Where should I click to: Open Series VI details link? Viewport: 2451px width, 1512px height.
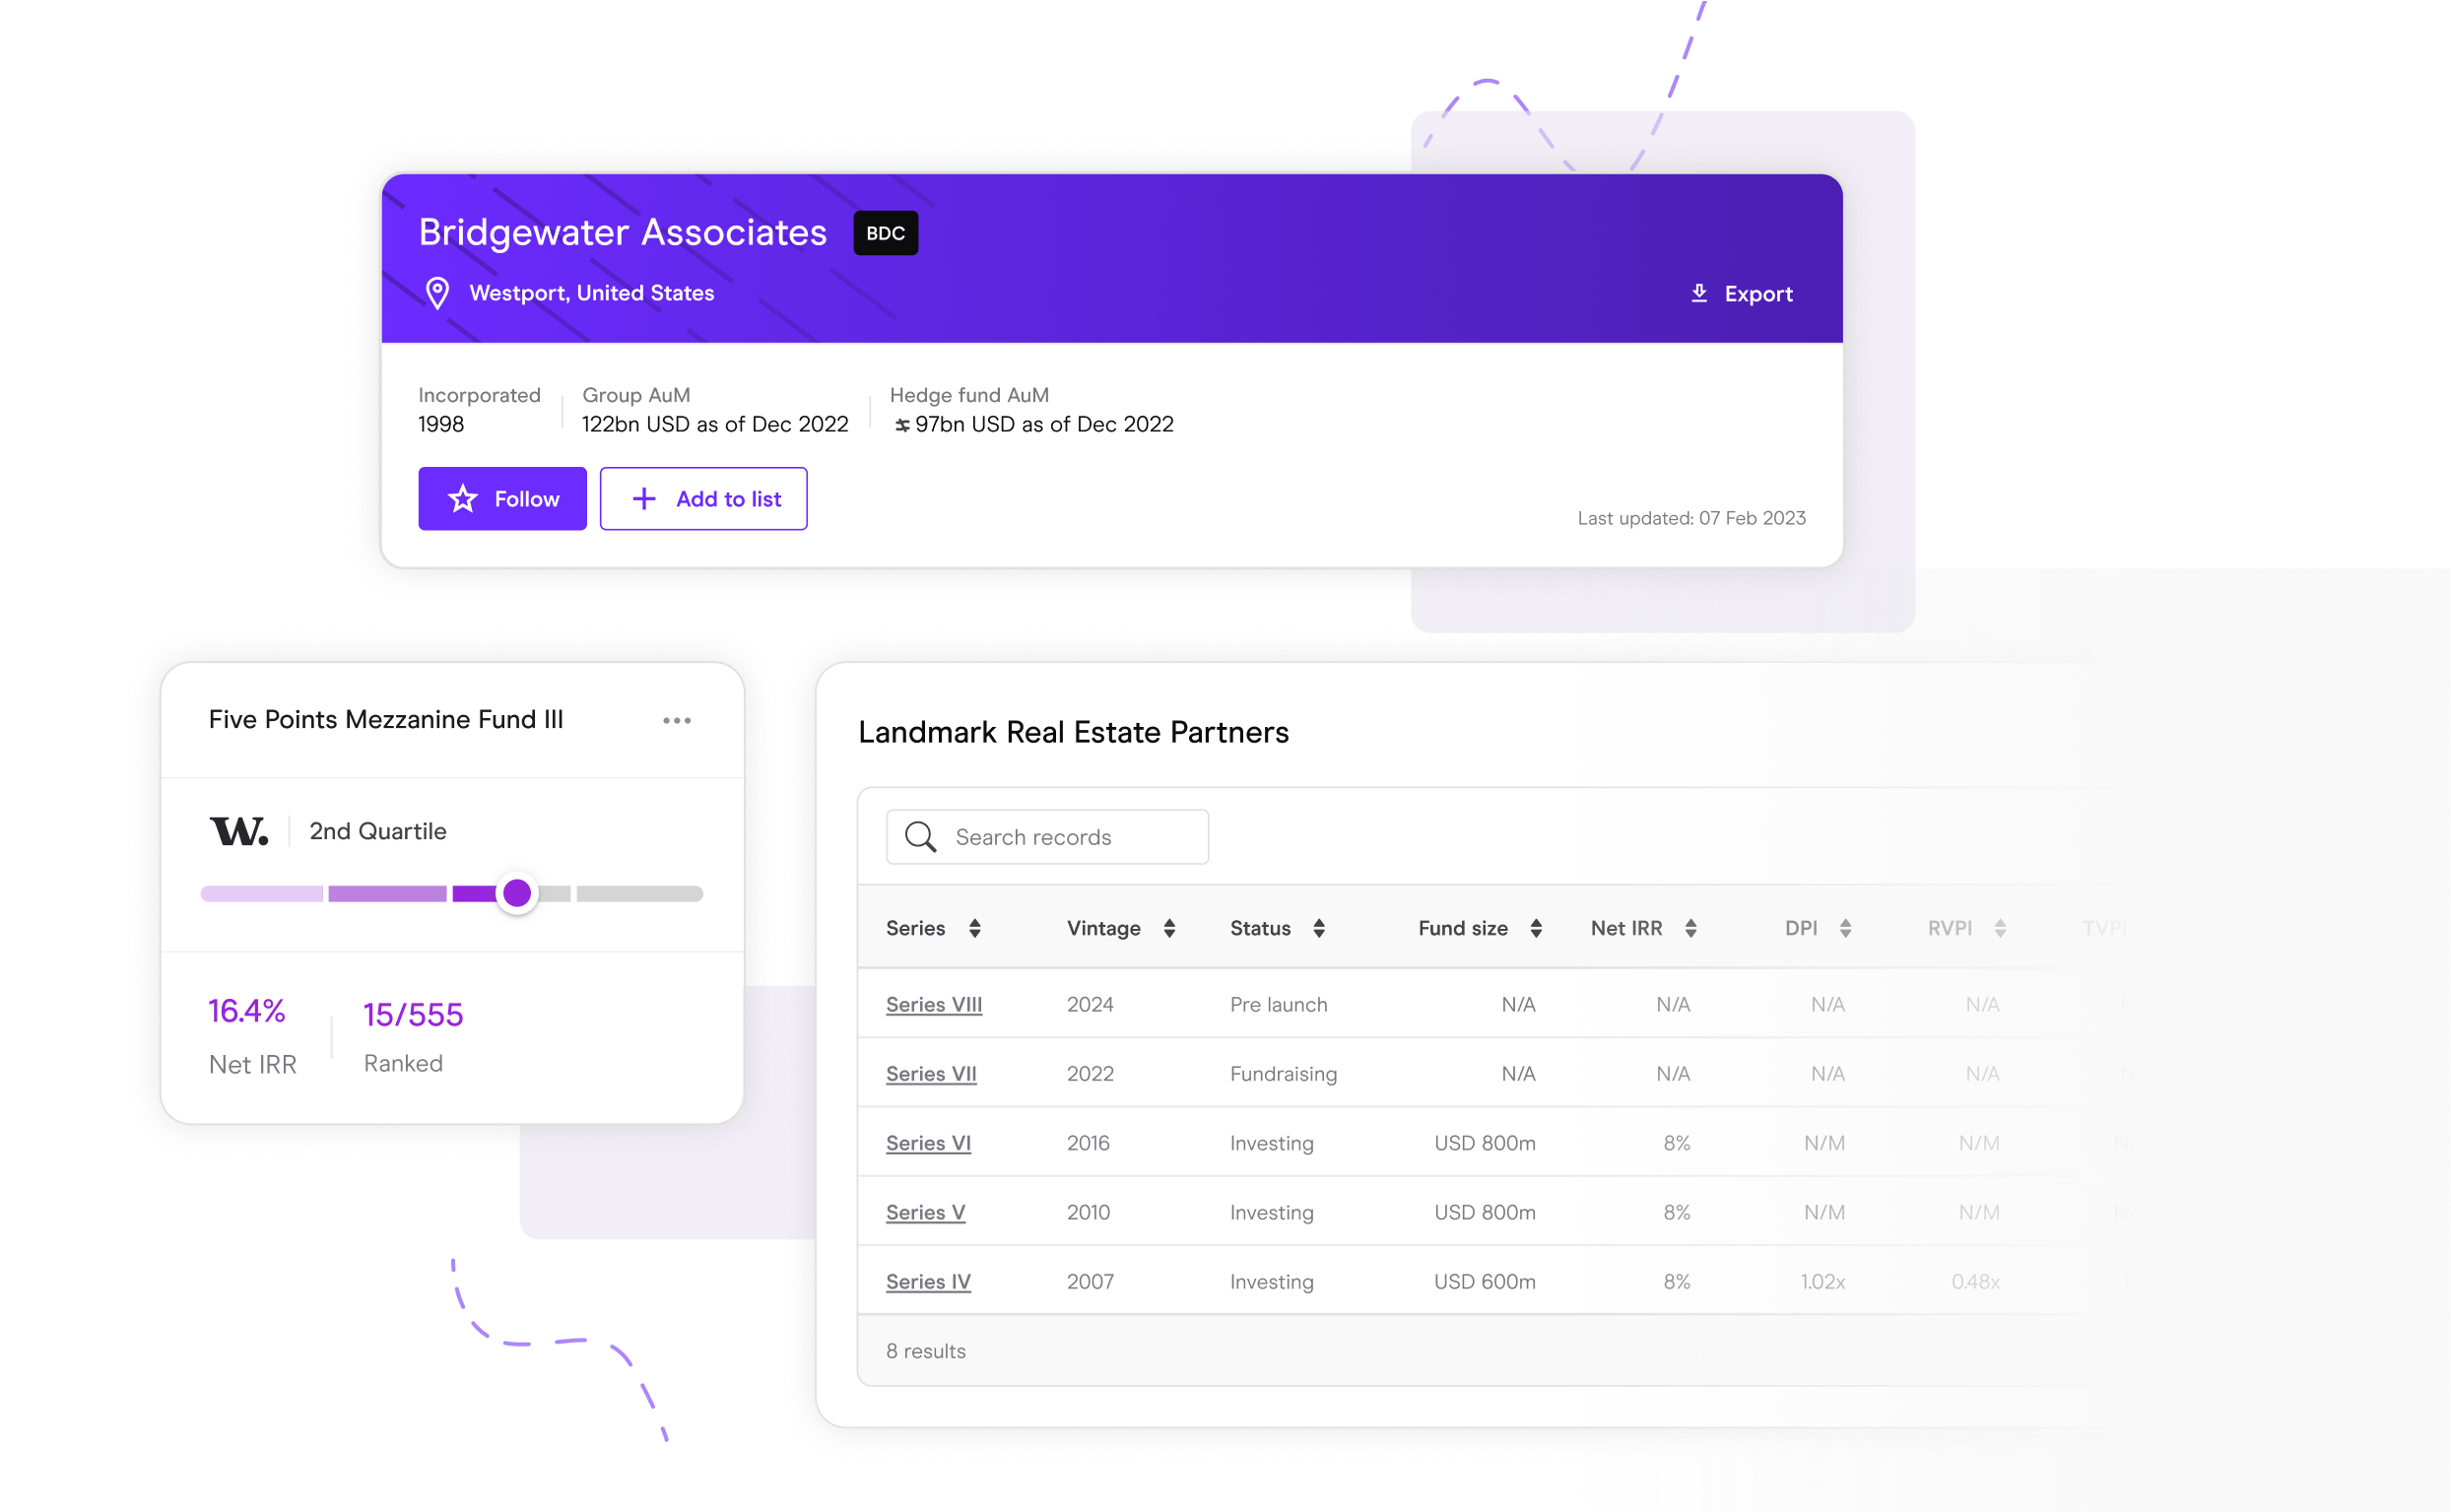[x=928, y=1141]
